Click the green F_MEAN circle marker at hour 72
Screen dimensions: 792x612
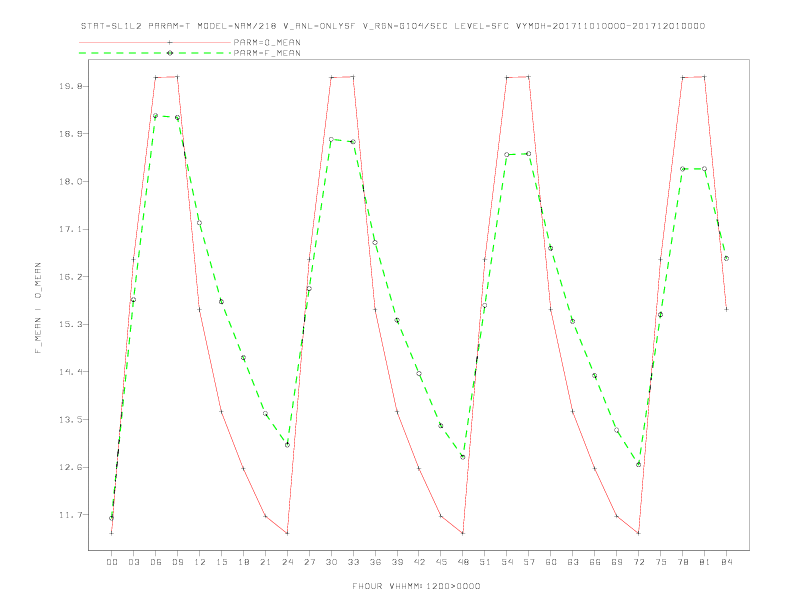click(638, 465)
